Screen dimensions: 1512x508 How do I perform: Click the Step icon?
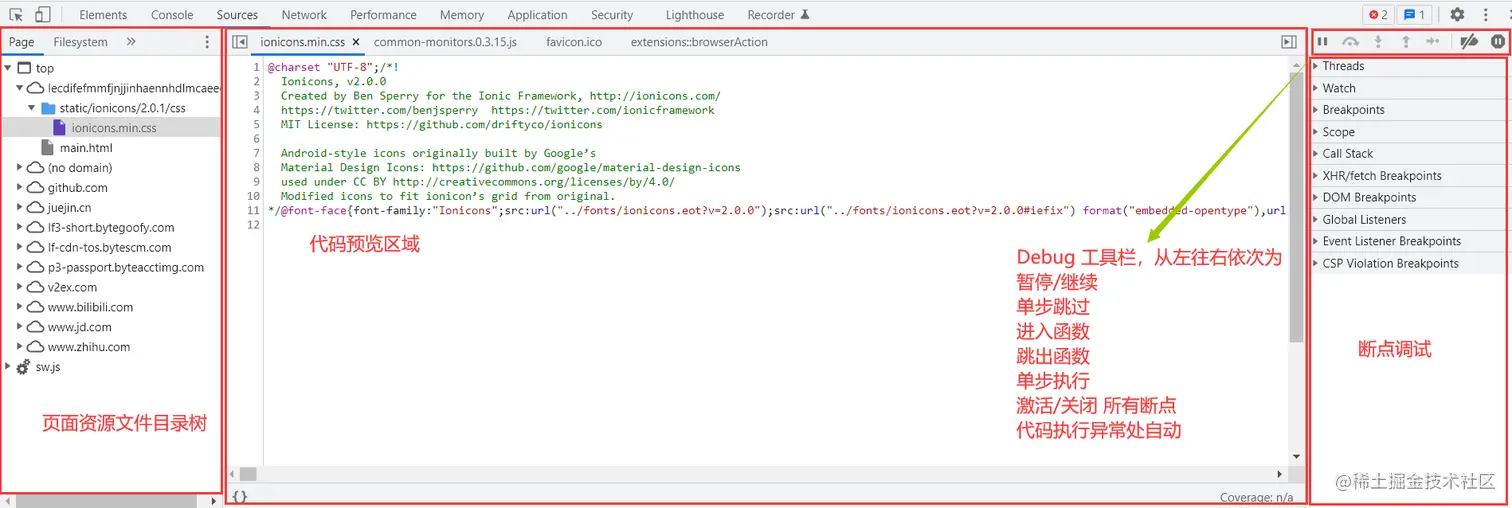tap(1432, 42)
